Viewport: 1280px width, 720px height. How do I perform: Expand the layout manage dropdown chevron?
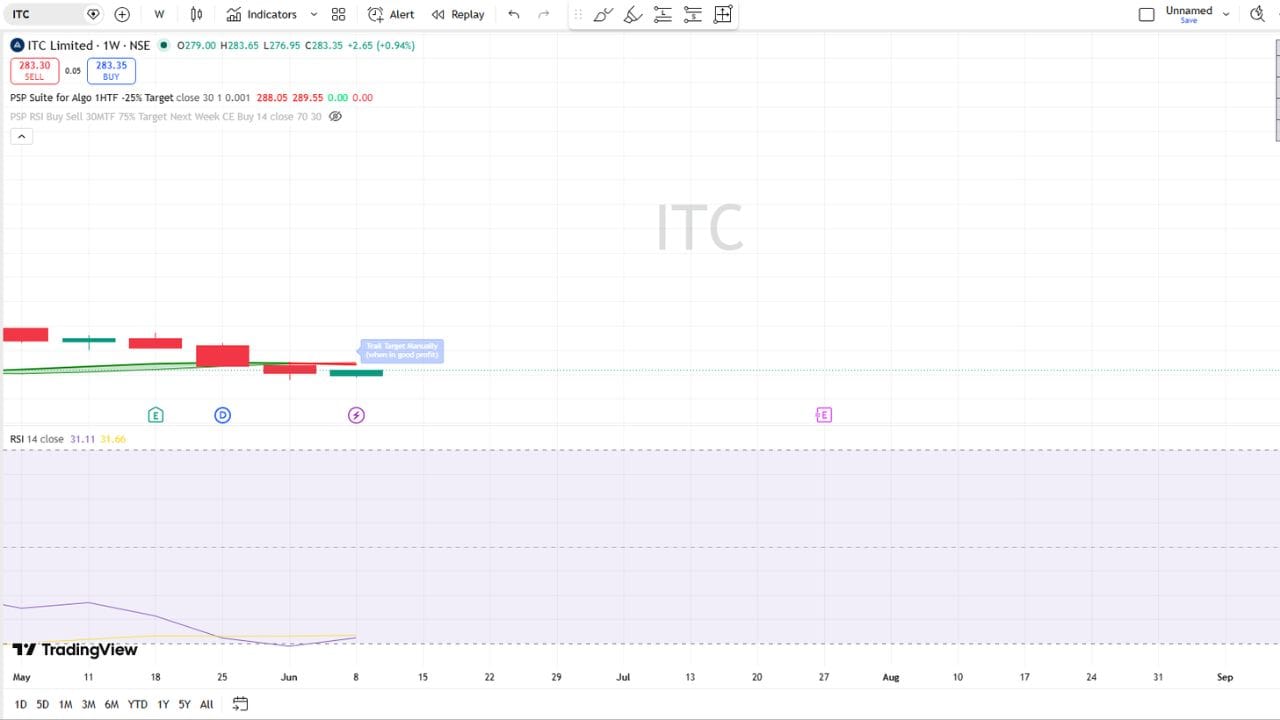click(1226, 14)
